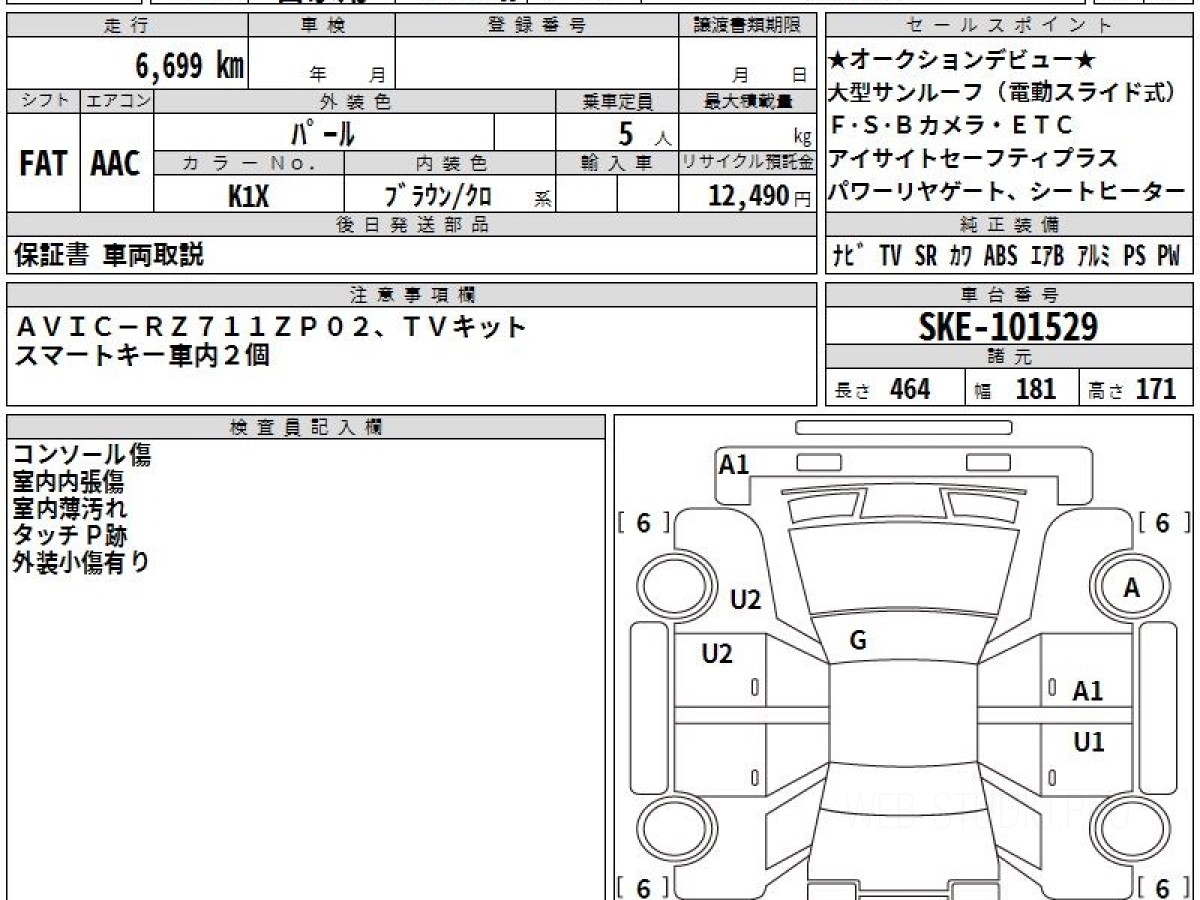Click the セールスポイント header
Screen dimensions: 1200x900
coord(1008,26)
